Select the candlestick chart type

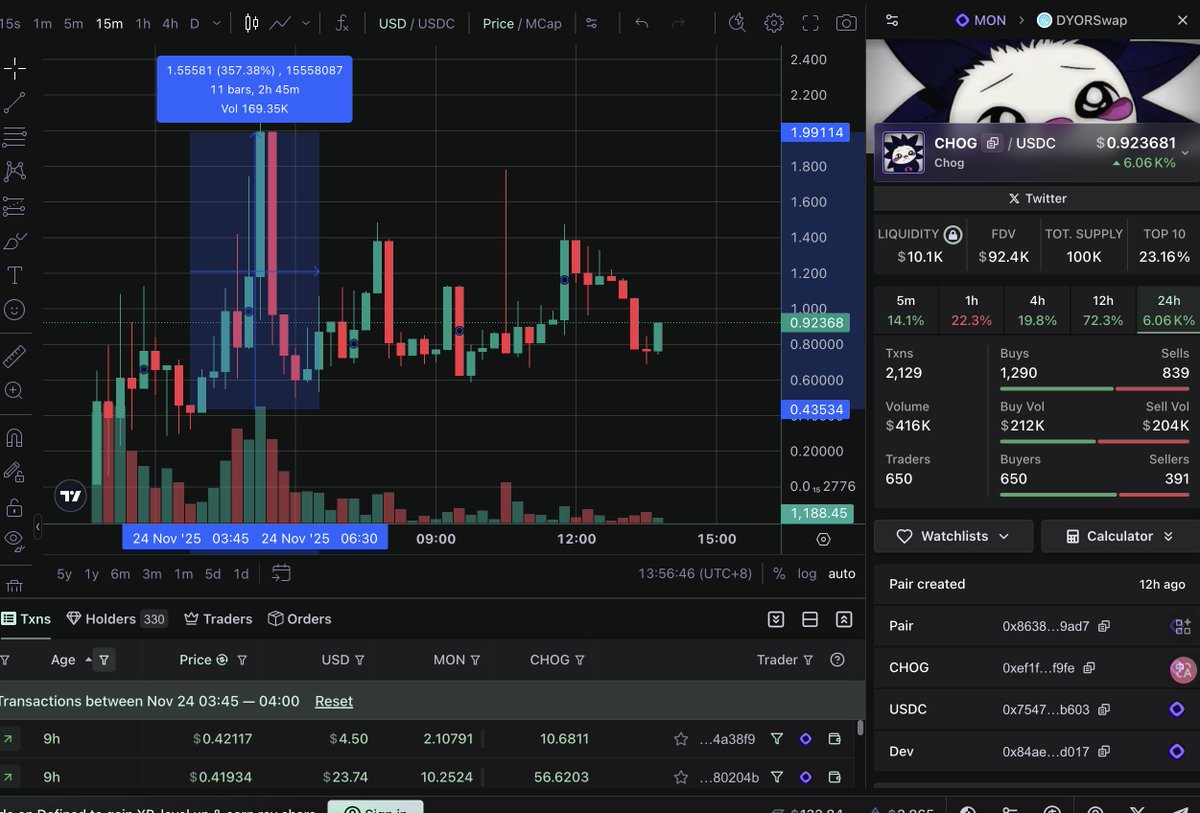click(250, 23)
